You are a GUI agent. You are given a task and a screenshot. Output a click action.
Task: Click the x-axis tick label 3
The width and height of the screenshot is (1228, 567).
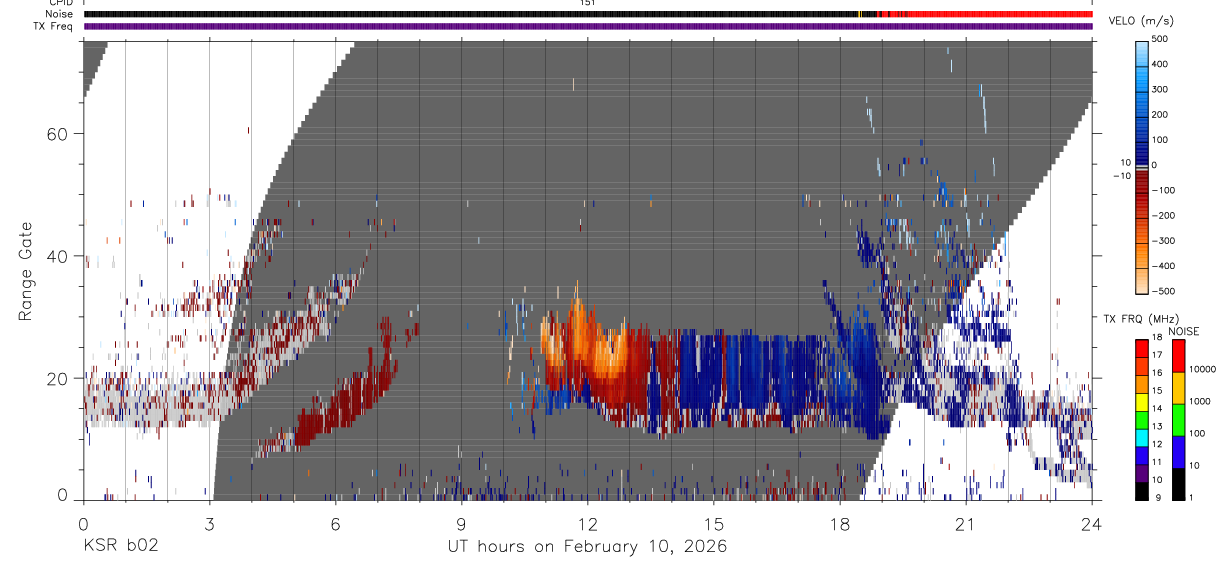click(209, 524)
